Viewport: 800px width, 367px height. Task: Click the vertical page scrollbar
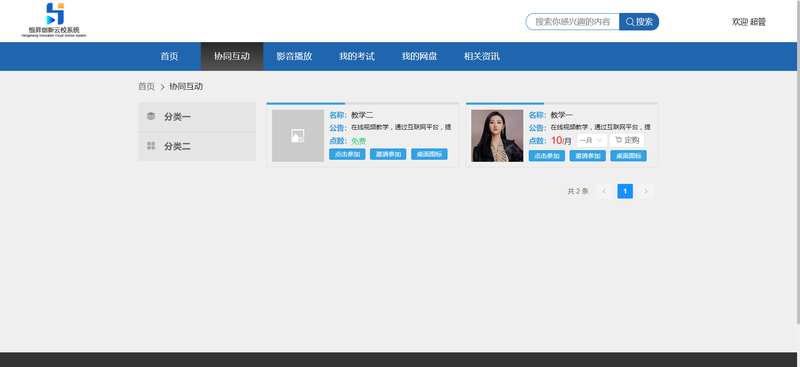coord(798,162)
